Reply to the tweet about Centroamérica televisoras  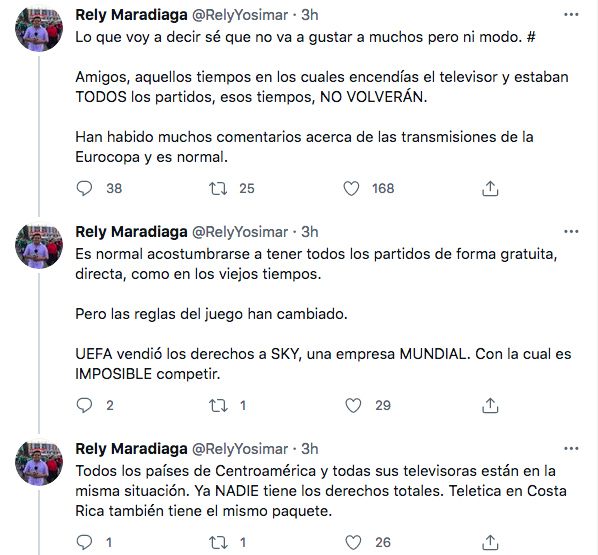click(84, 542)
